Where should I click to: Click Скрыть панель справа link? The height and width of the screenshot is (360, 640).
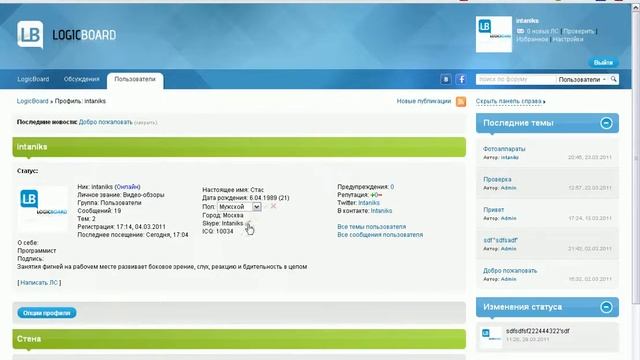pyautogui.click(x=509, y=101)
